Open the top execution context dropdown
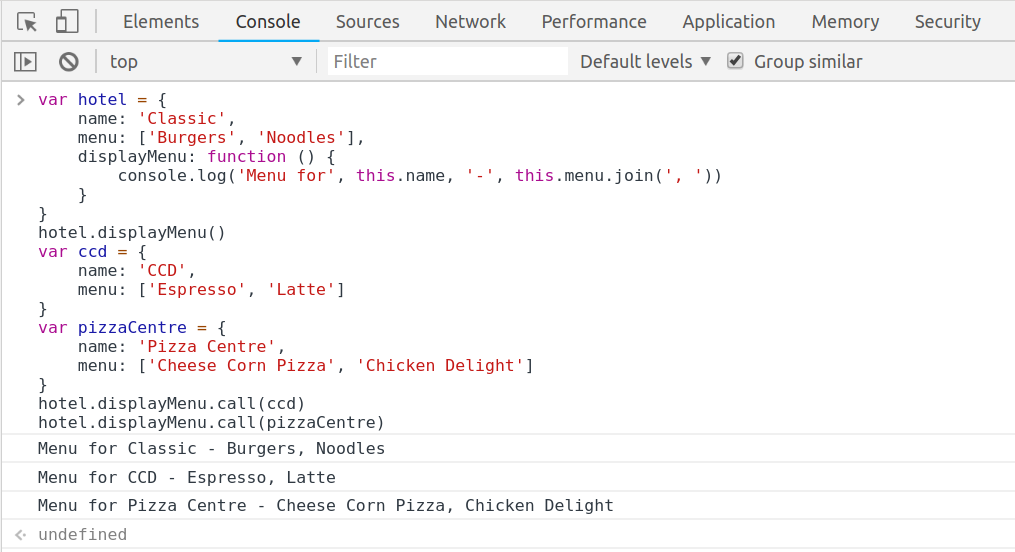Screen dimensions: 1015x552 coord(206,62)
